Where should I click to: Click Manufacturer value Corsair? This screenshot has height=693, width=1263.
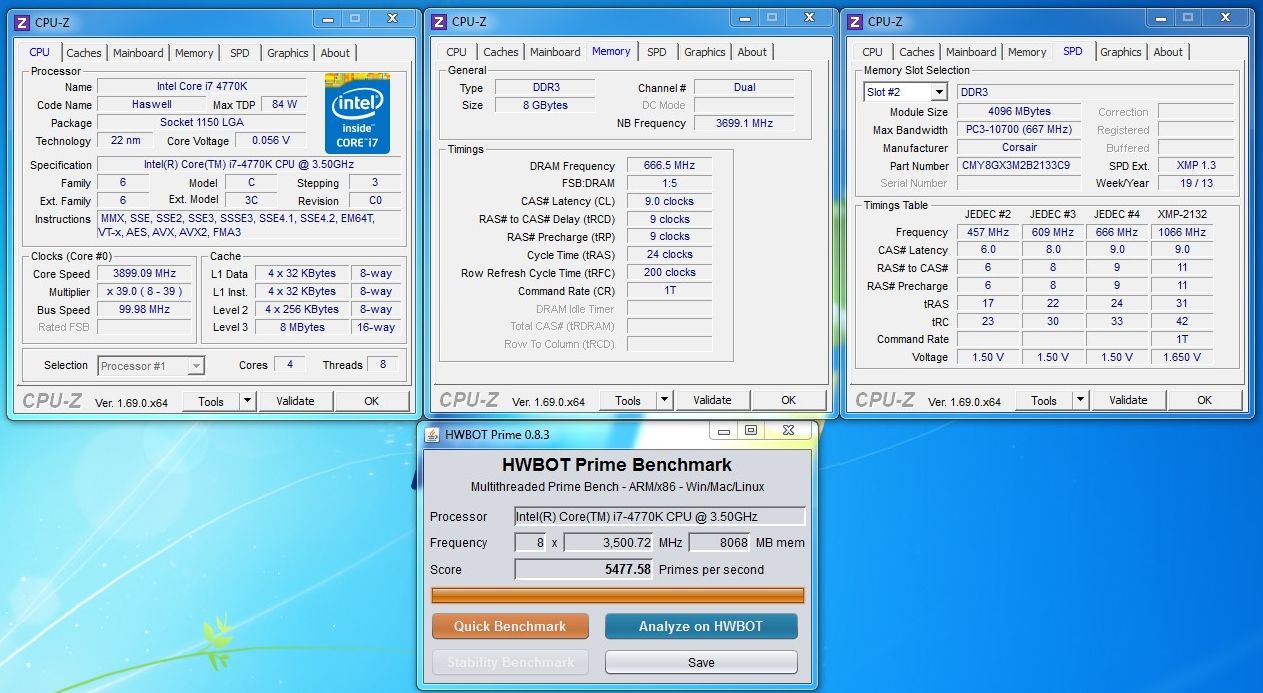pyautogui.click(x=1019, y=148)
